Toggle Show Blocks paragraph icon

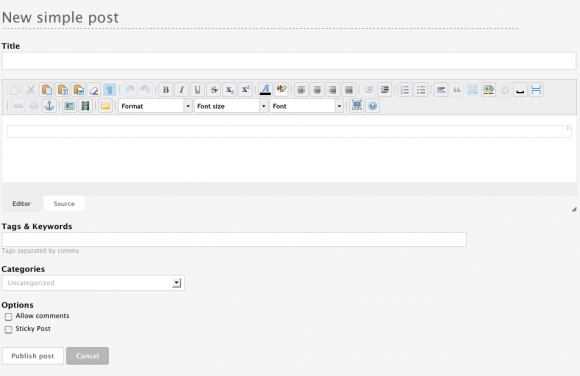[109, 90]
